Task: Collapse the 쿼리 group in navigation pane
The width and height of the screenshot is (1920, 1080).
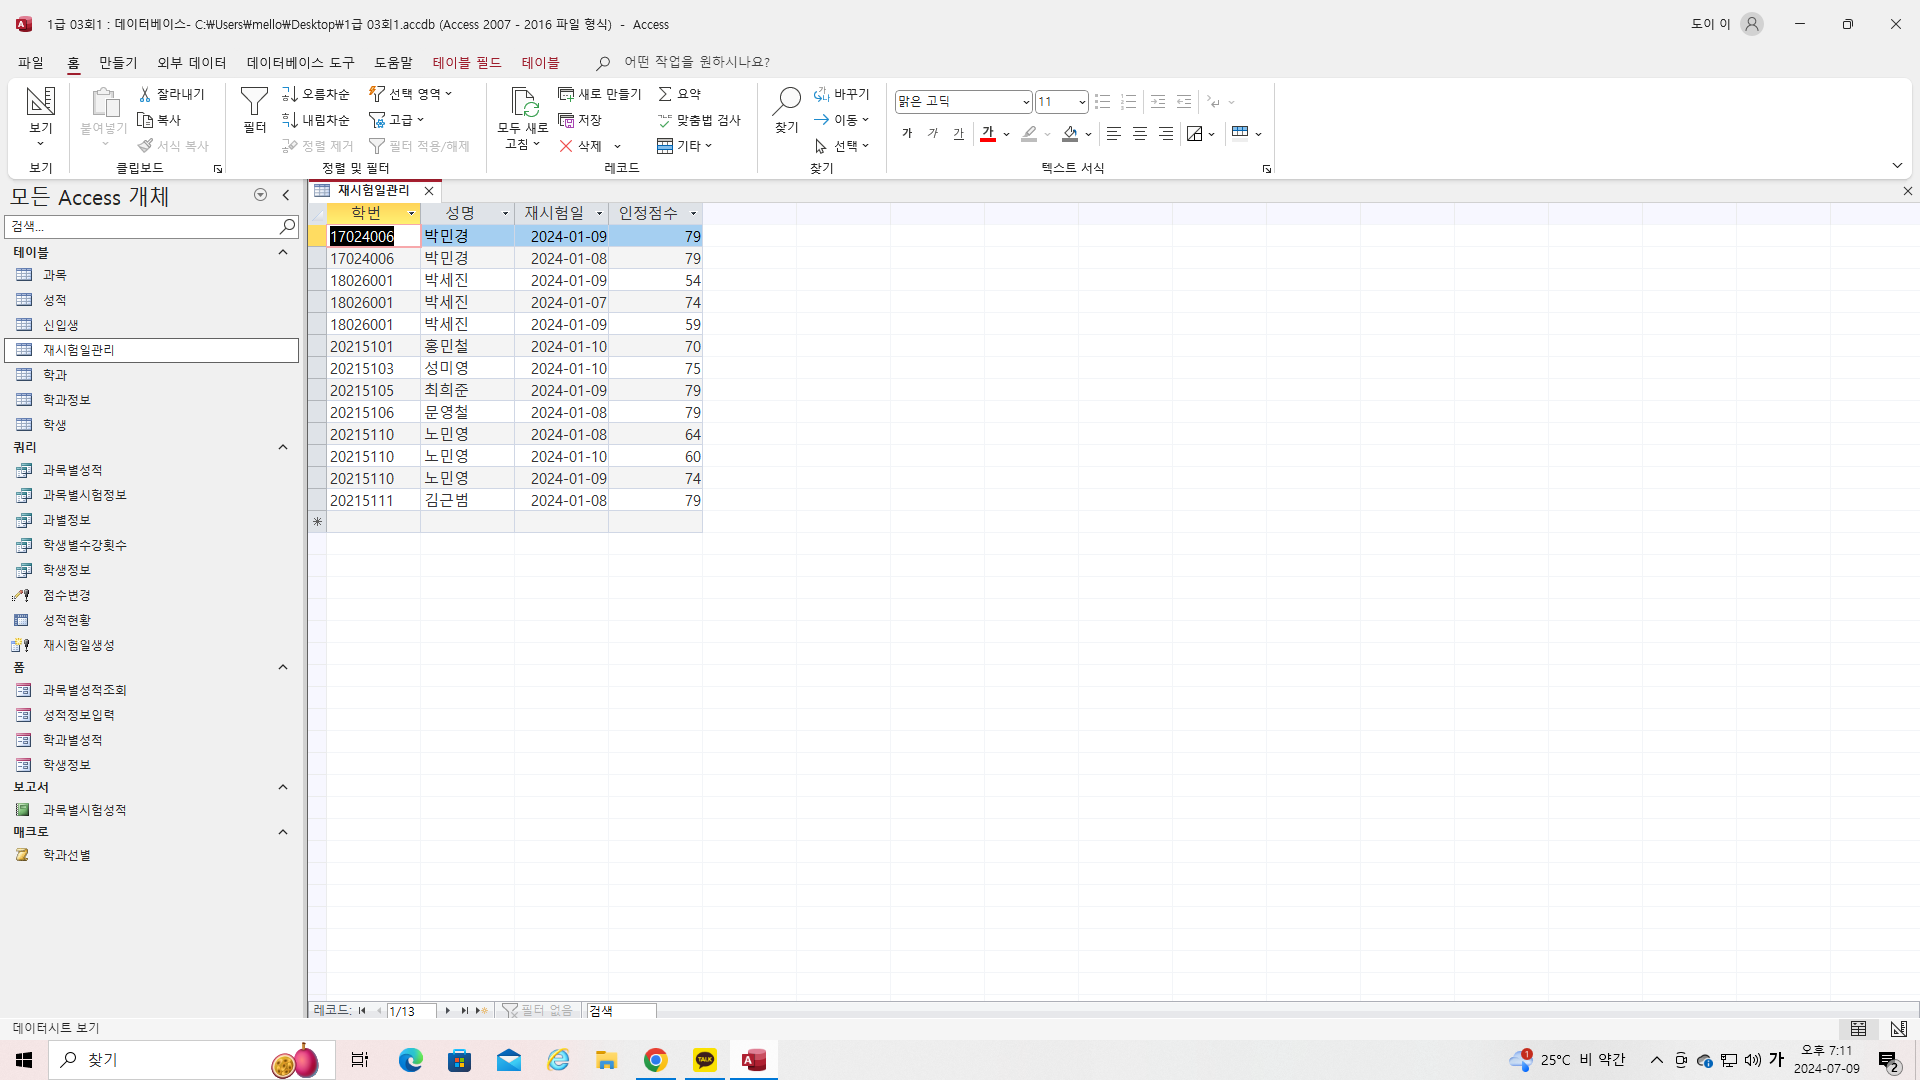Action: (283, 447)
